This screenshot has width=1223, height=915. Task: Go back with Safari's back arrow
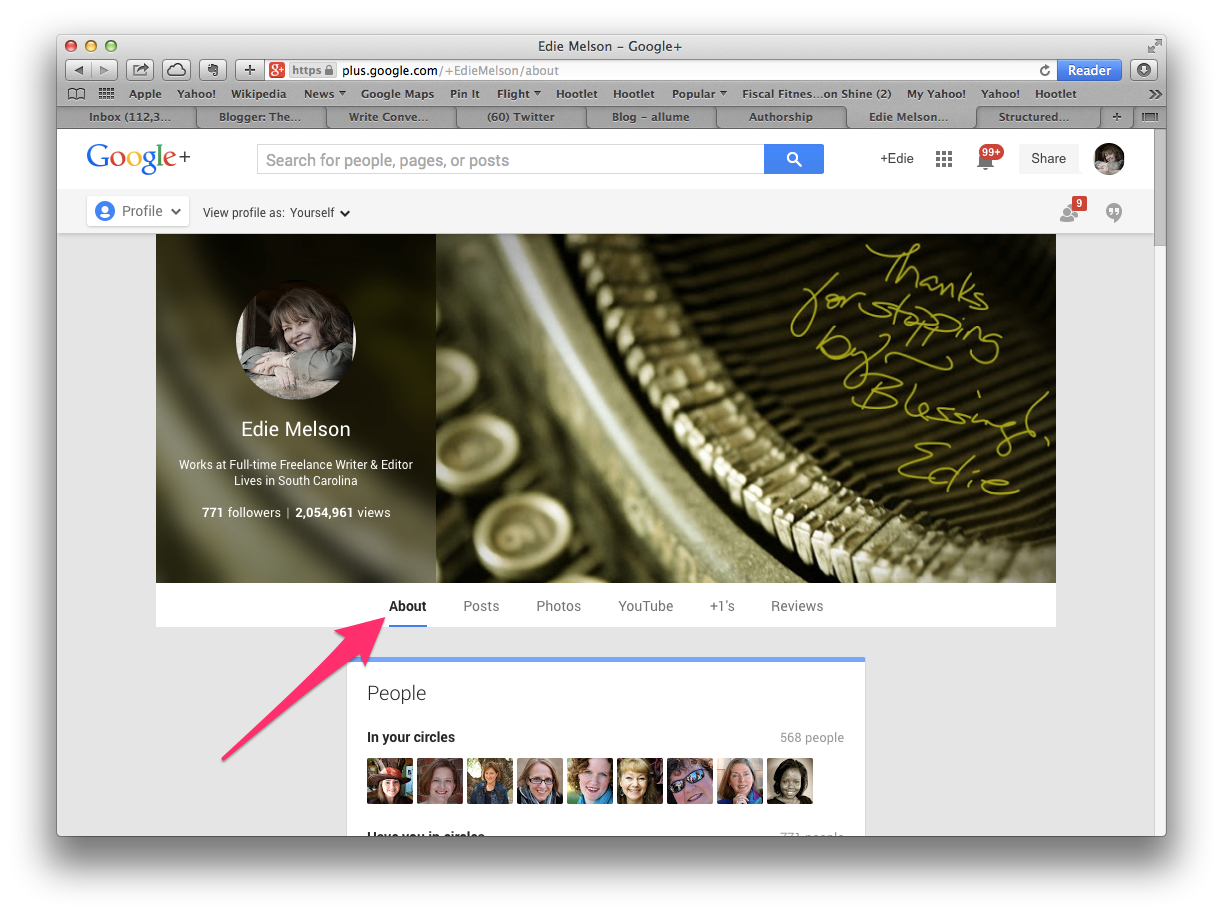[79, 70]
